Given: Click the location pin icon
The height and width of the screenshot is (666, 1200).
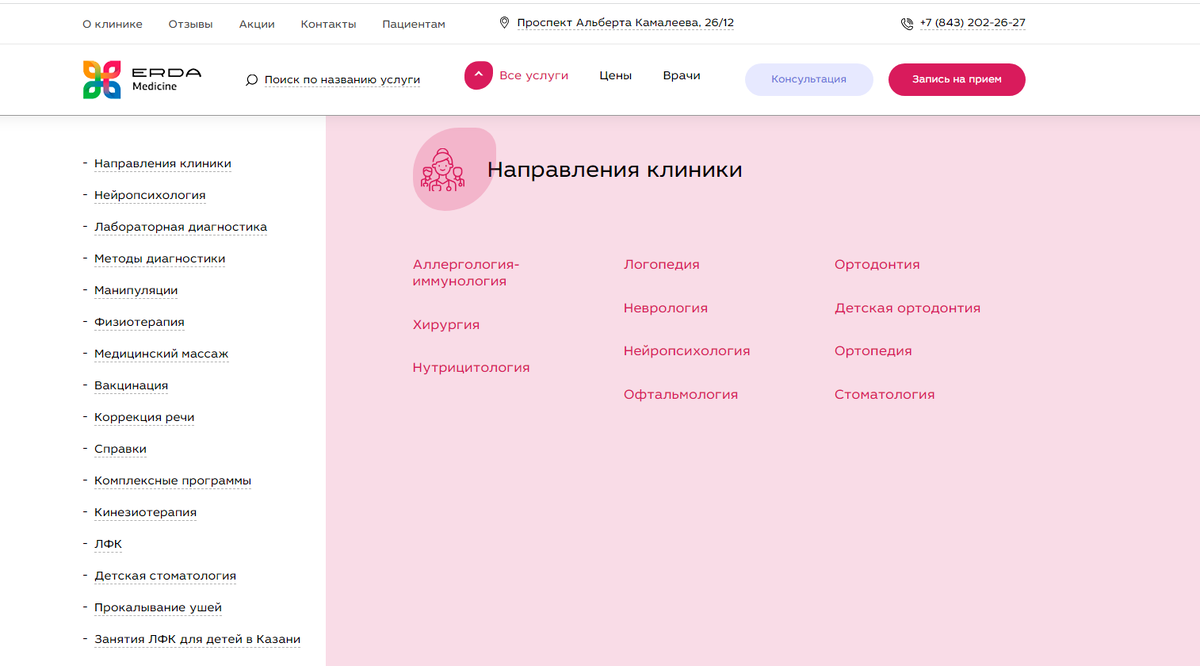Looking at the screenshot, I should pos(505,23).
